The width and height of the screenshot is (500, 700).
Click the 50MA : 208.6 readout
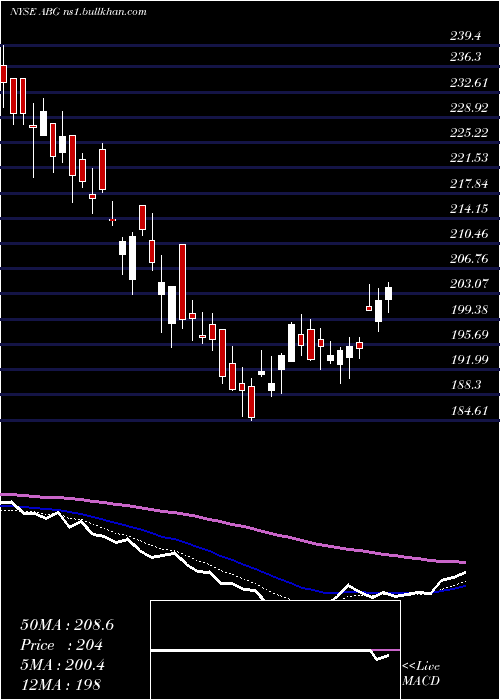67,625
